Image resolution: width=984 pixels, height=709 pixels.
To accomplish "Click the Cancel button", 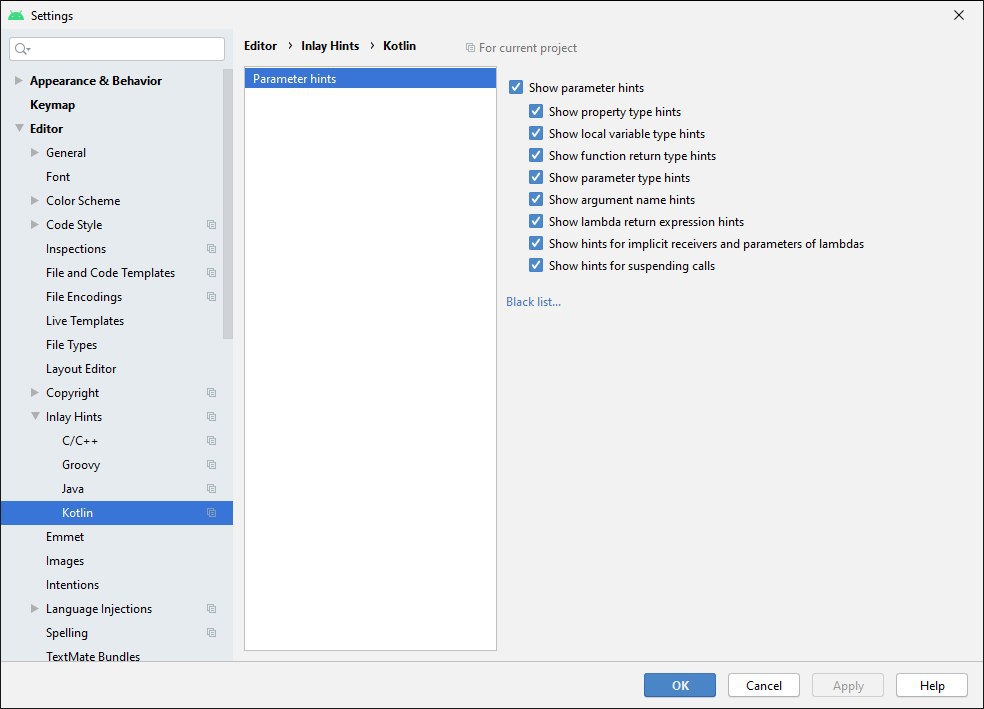I will (x=764, y=685).
